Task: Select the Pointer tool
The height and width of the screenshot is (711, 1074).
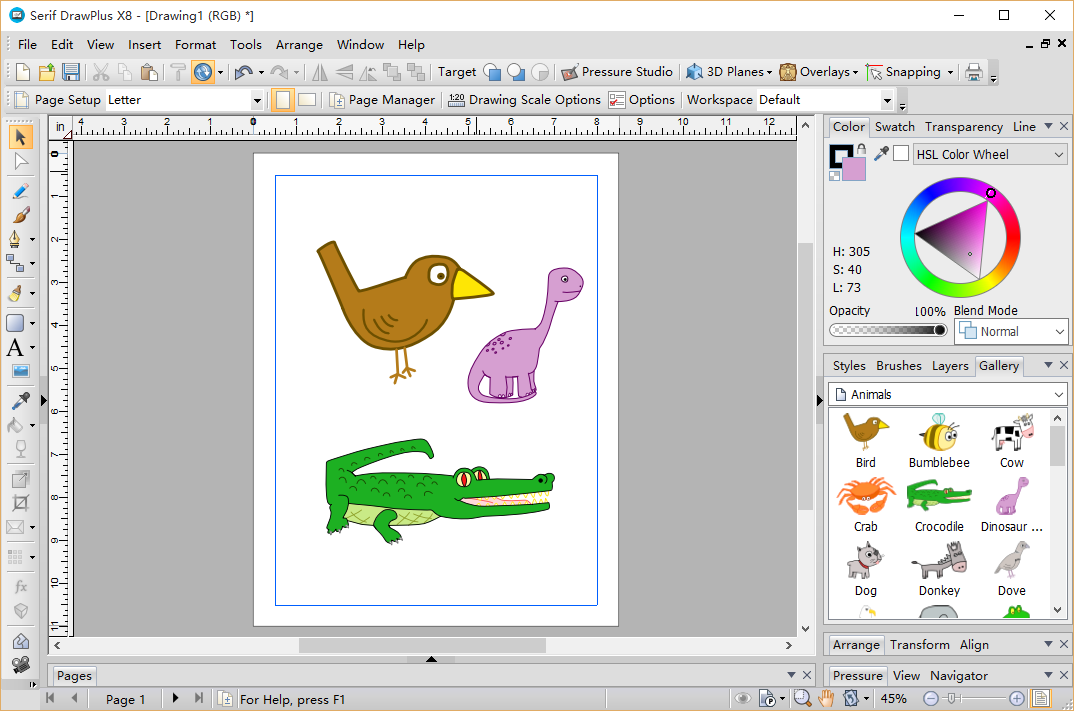Action: pyautogui.click(x=21, y=137)
